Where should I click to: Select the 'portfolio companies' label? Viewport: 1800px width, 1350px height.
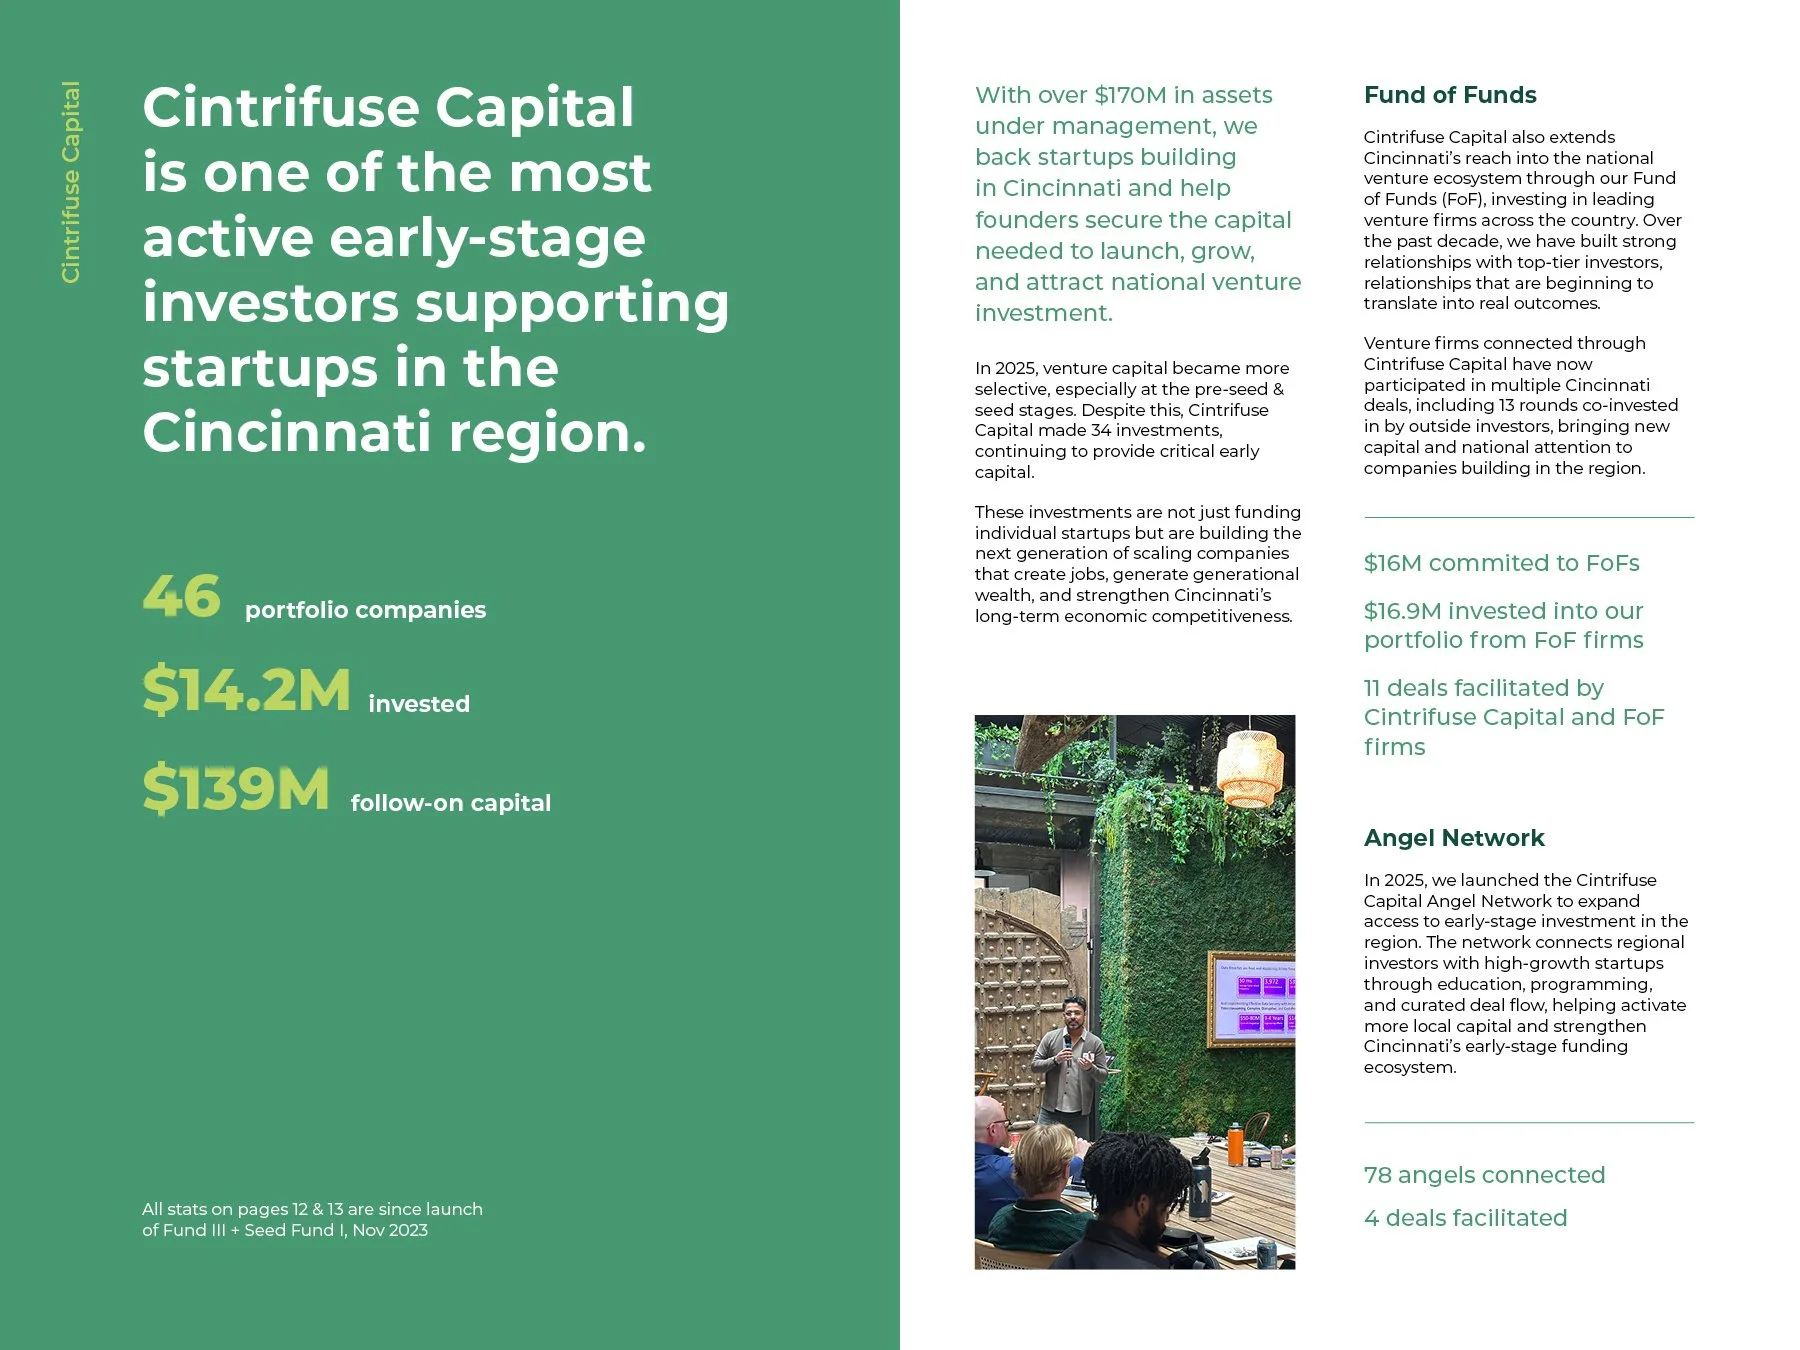point(365,610)
